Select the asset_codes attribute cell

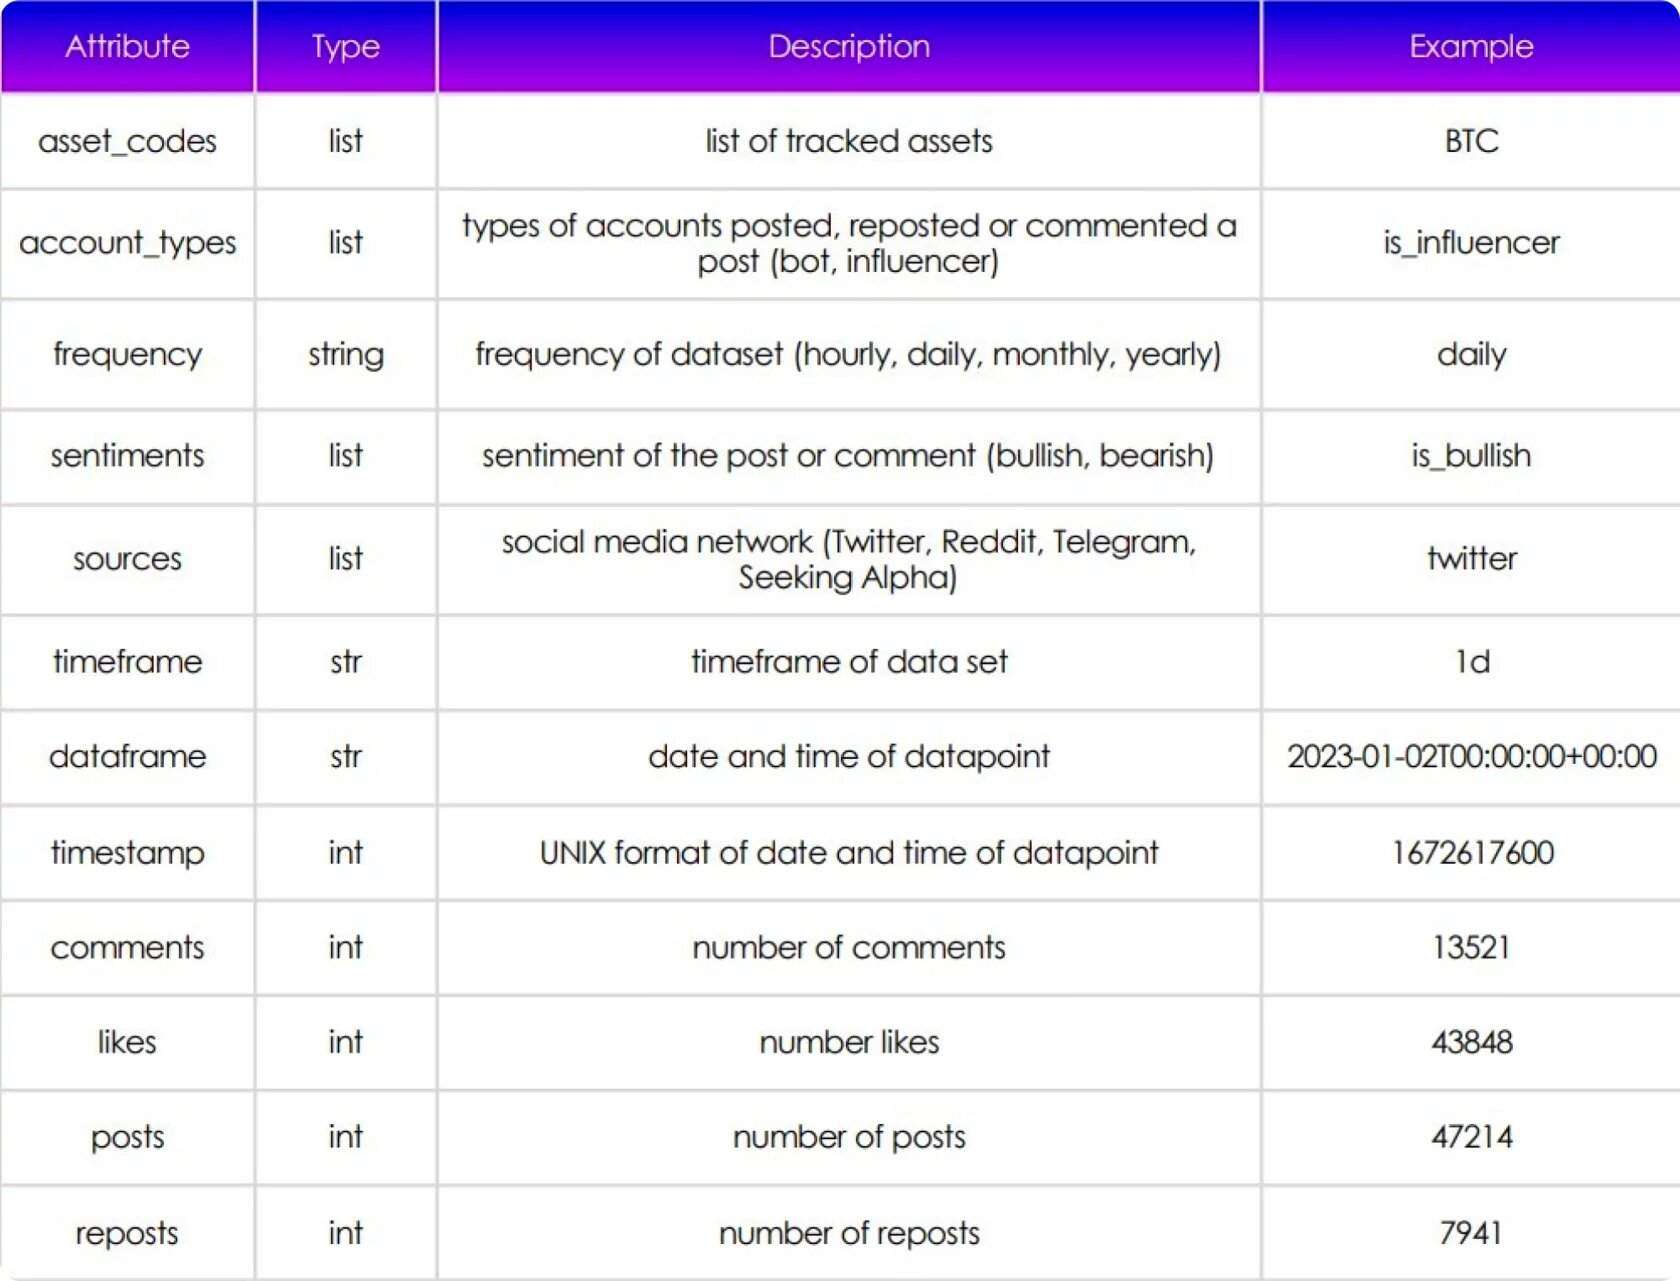(127, 141)
